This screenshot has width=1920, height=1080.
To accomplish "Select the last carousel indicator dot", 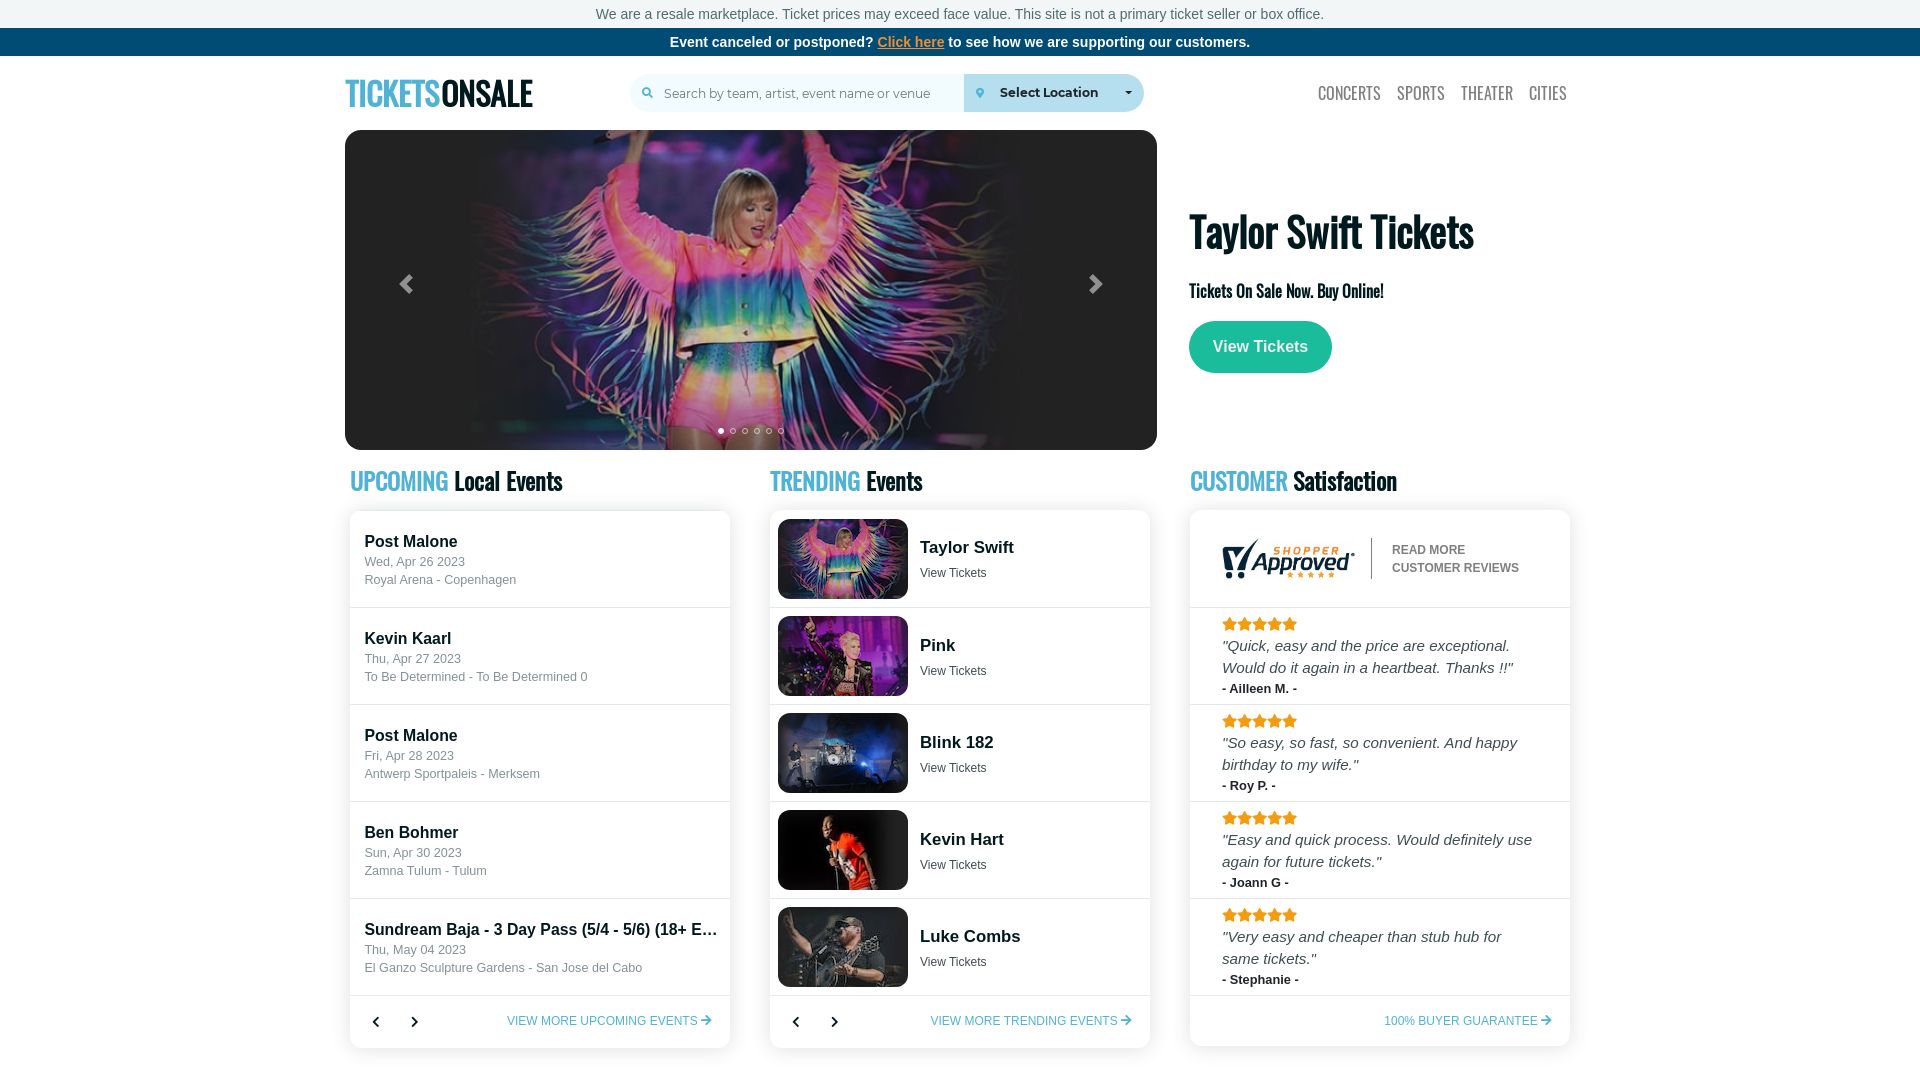I will click(781, 431).
